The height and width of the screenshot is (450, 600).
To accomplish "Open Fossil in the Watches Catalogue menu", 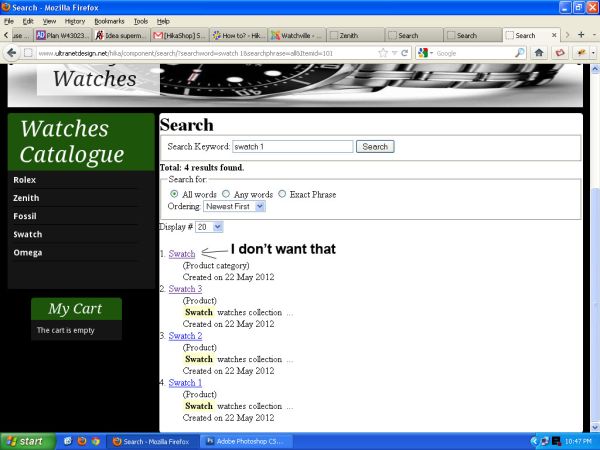I will pos(25,216).
